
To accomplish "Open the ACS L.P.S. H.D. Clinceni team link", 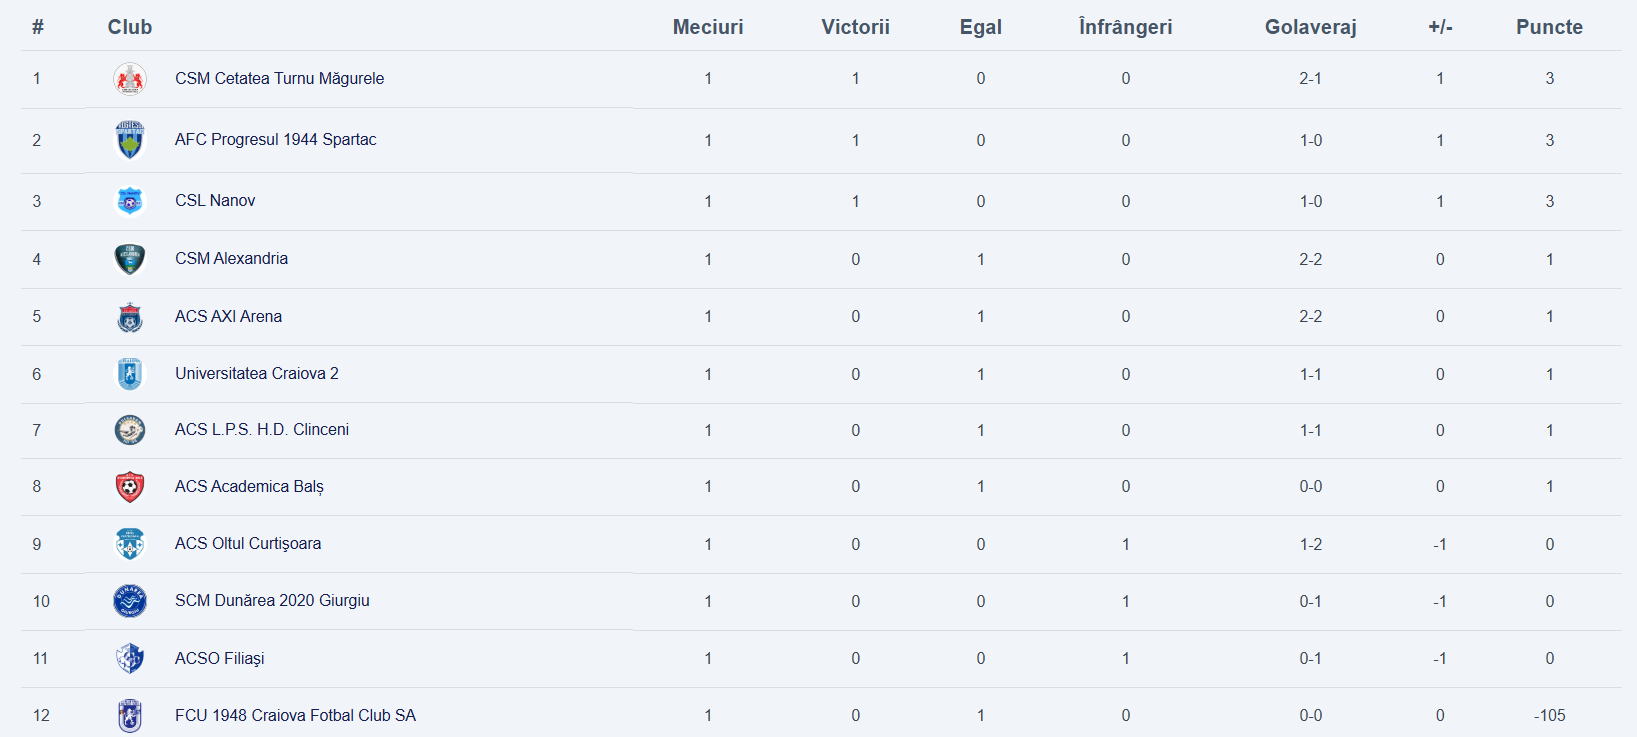I will tap(262, 430).
